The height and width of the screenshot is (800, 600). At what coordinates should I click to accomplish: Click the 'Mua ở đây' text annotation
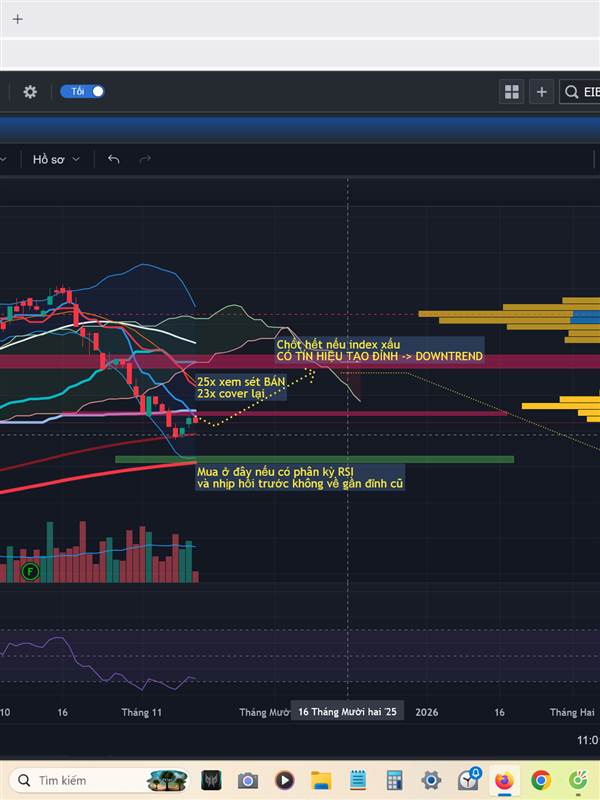(x=300, y=478)
